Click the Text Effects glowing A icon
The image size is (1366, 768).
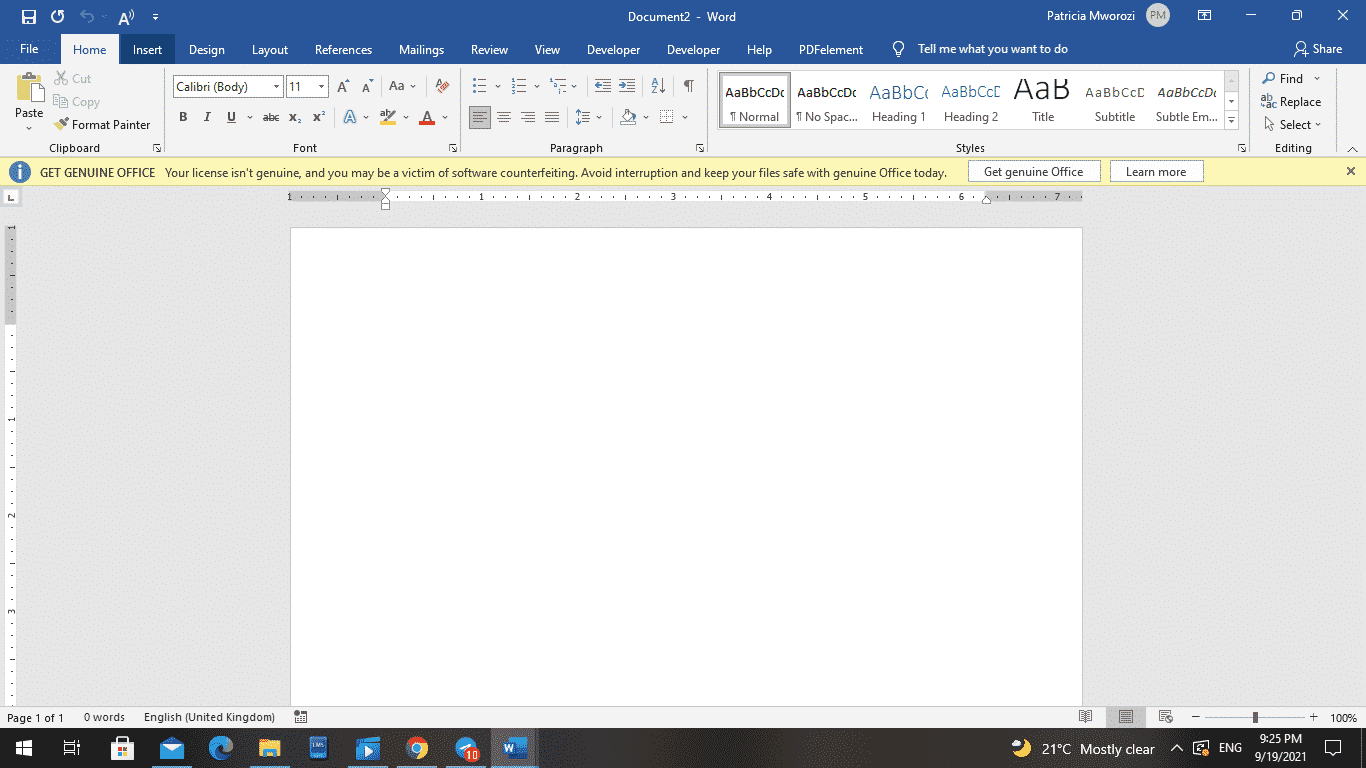tap(350, 117)
